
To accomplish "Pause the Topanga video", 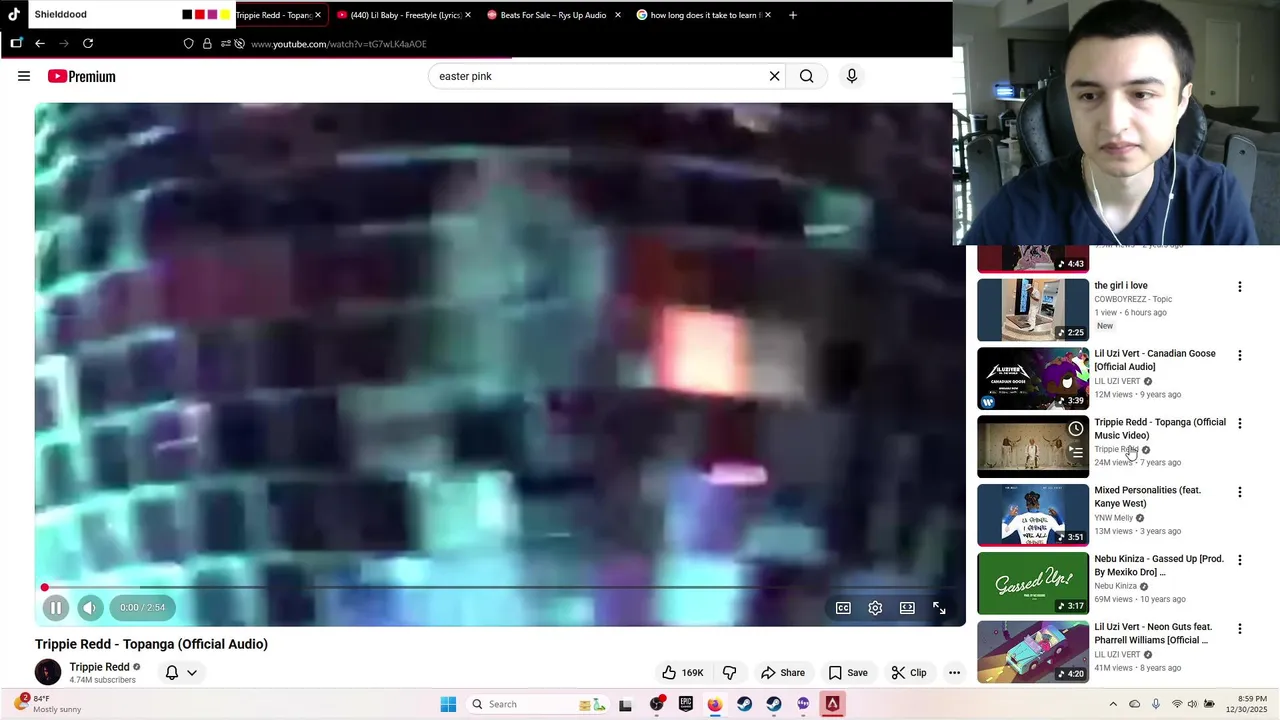I will 56,607.
